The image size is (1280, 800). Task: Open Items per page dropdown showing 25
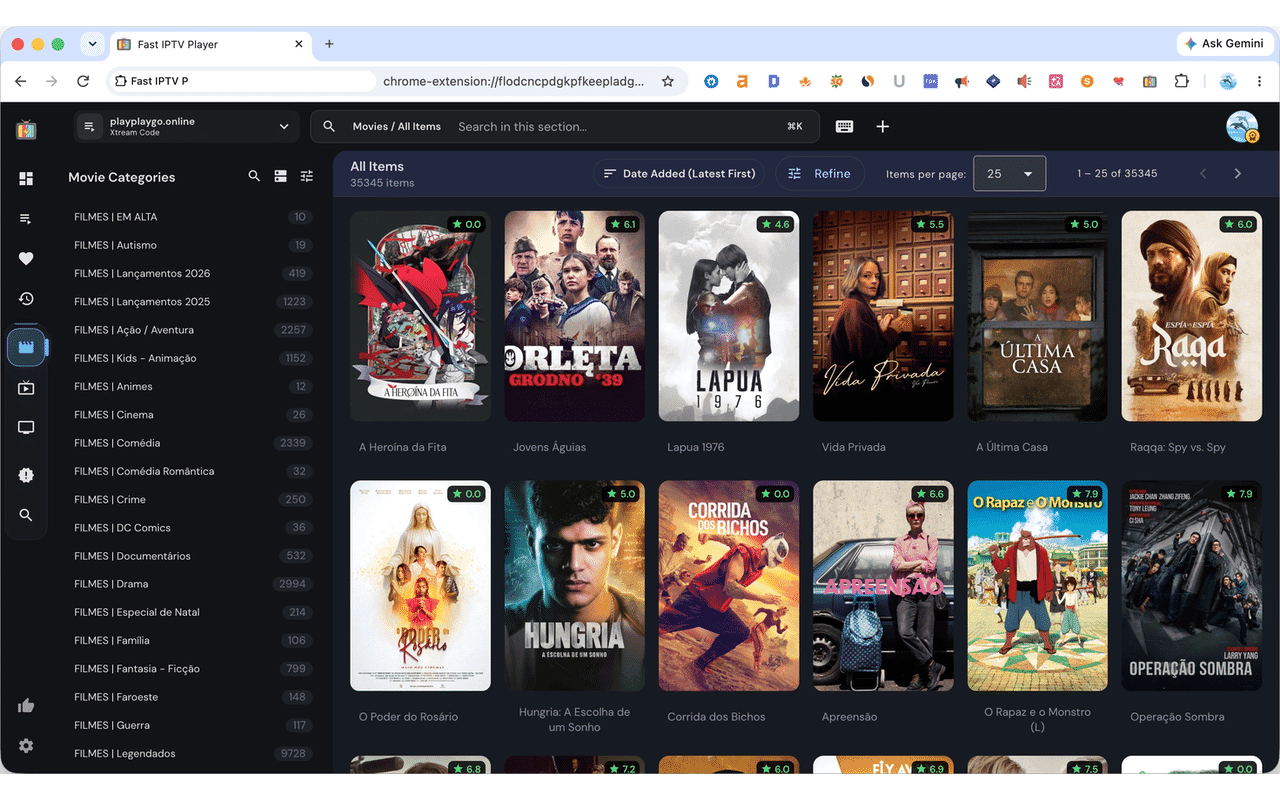click(x=1010, y=174)
